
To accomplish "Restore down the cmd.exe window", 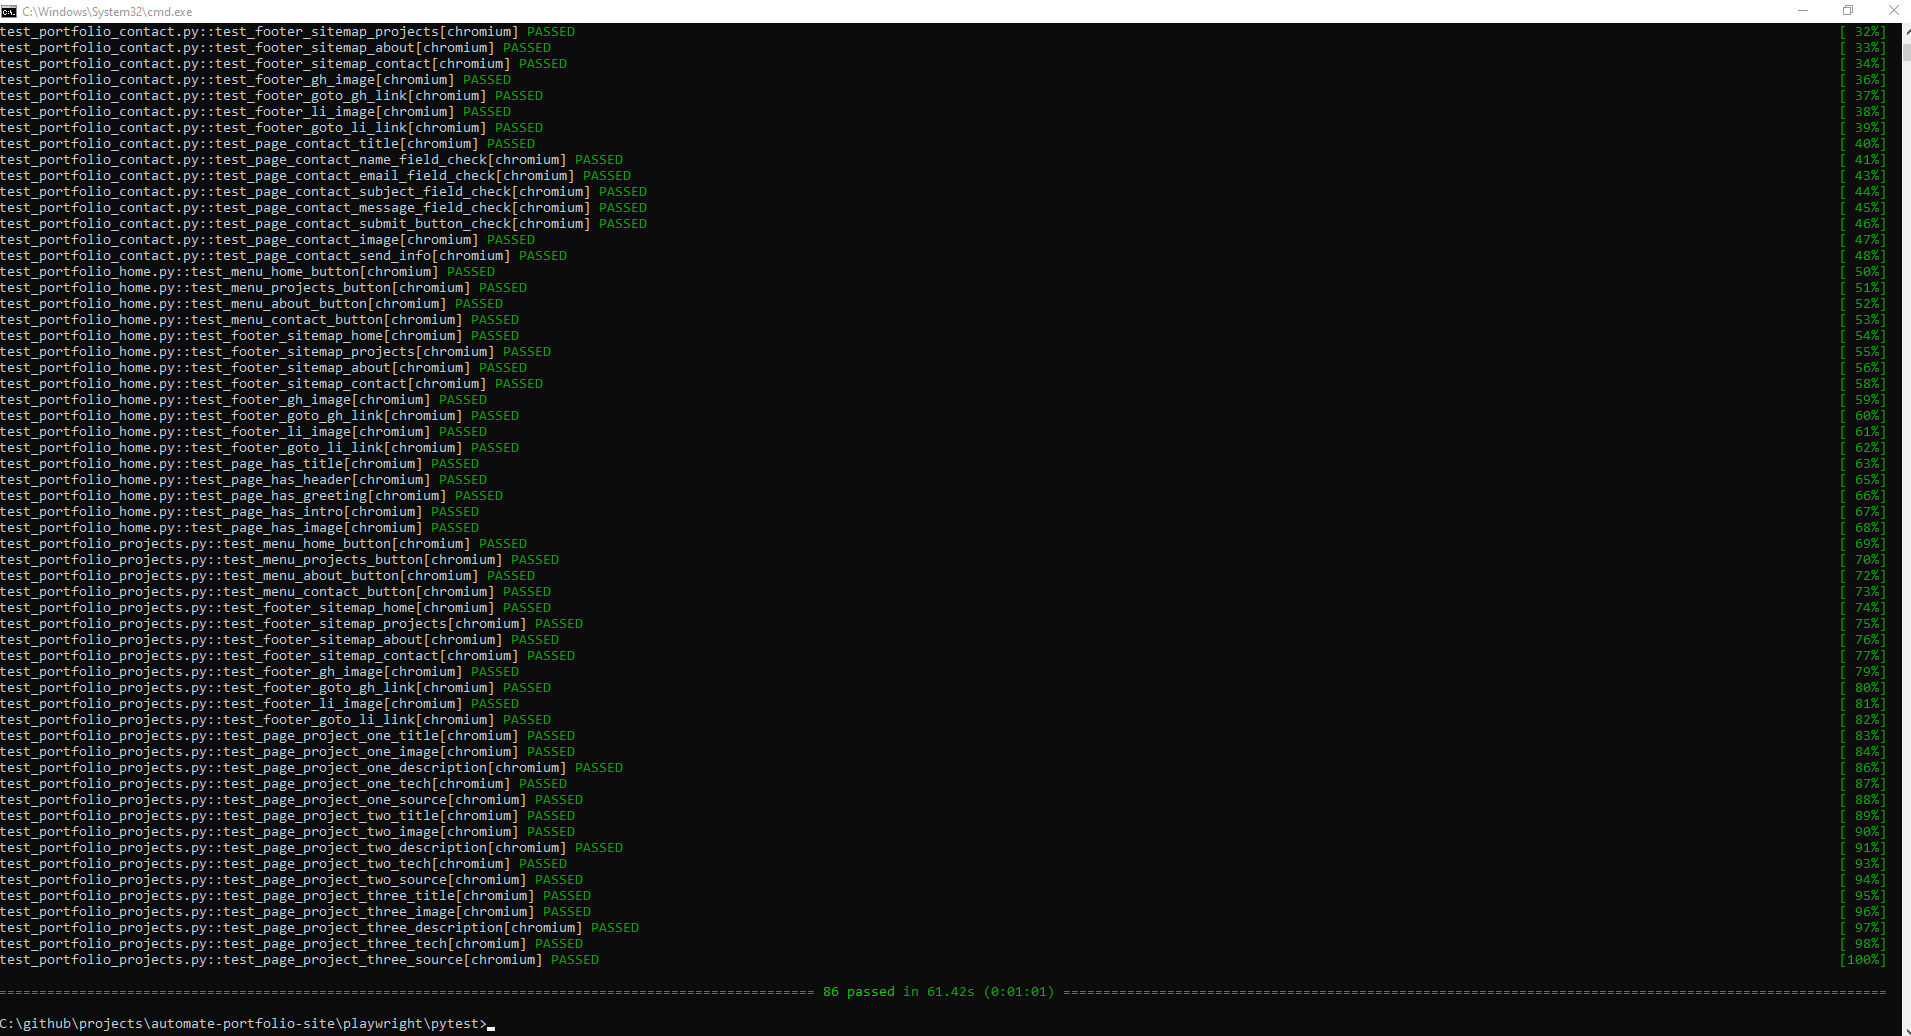I will (1848, 11).
